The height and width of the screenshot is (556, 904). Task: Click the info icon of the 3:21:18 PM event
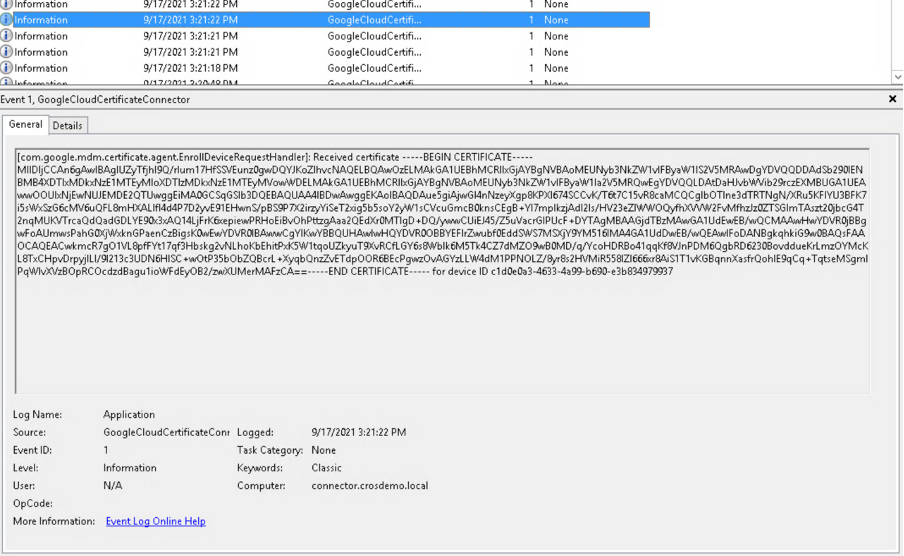pyautogui.click(x=7, y=68)
